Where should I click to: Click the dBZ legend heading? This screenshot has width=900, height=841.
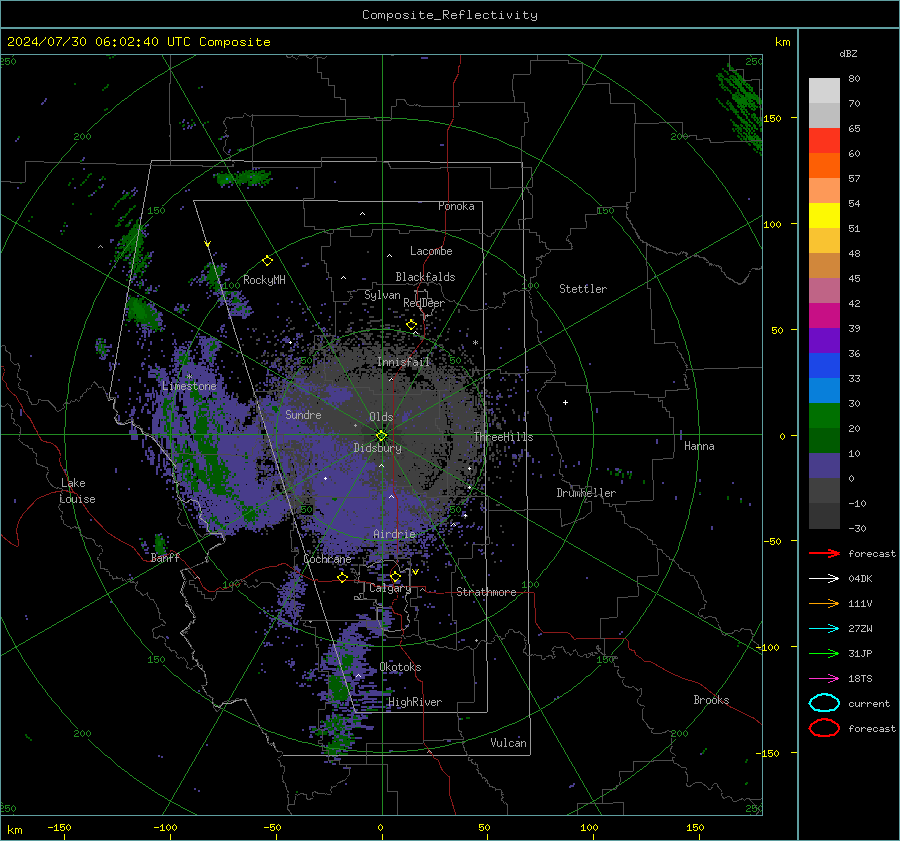point(848,53)
